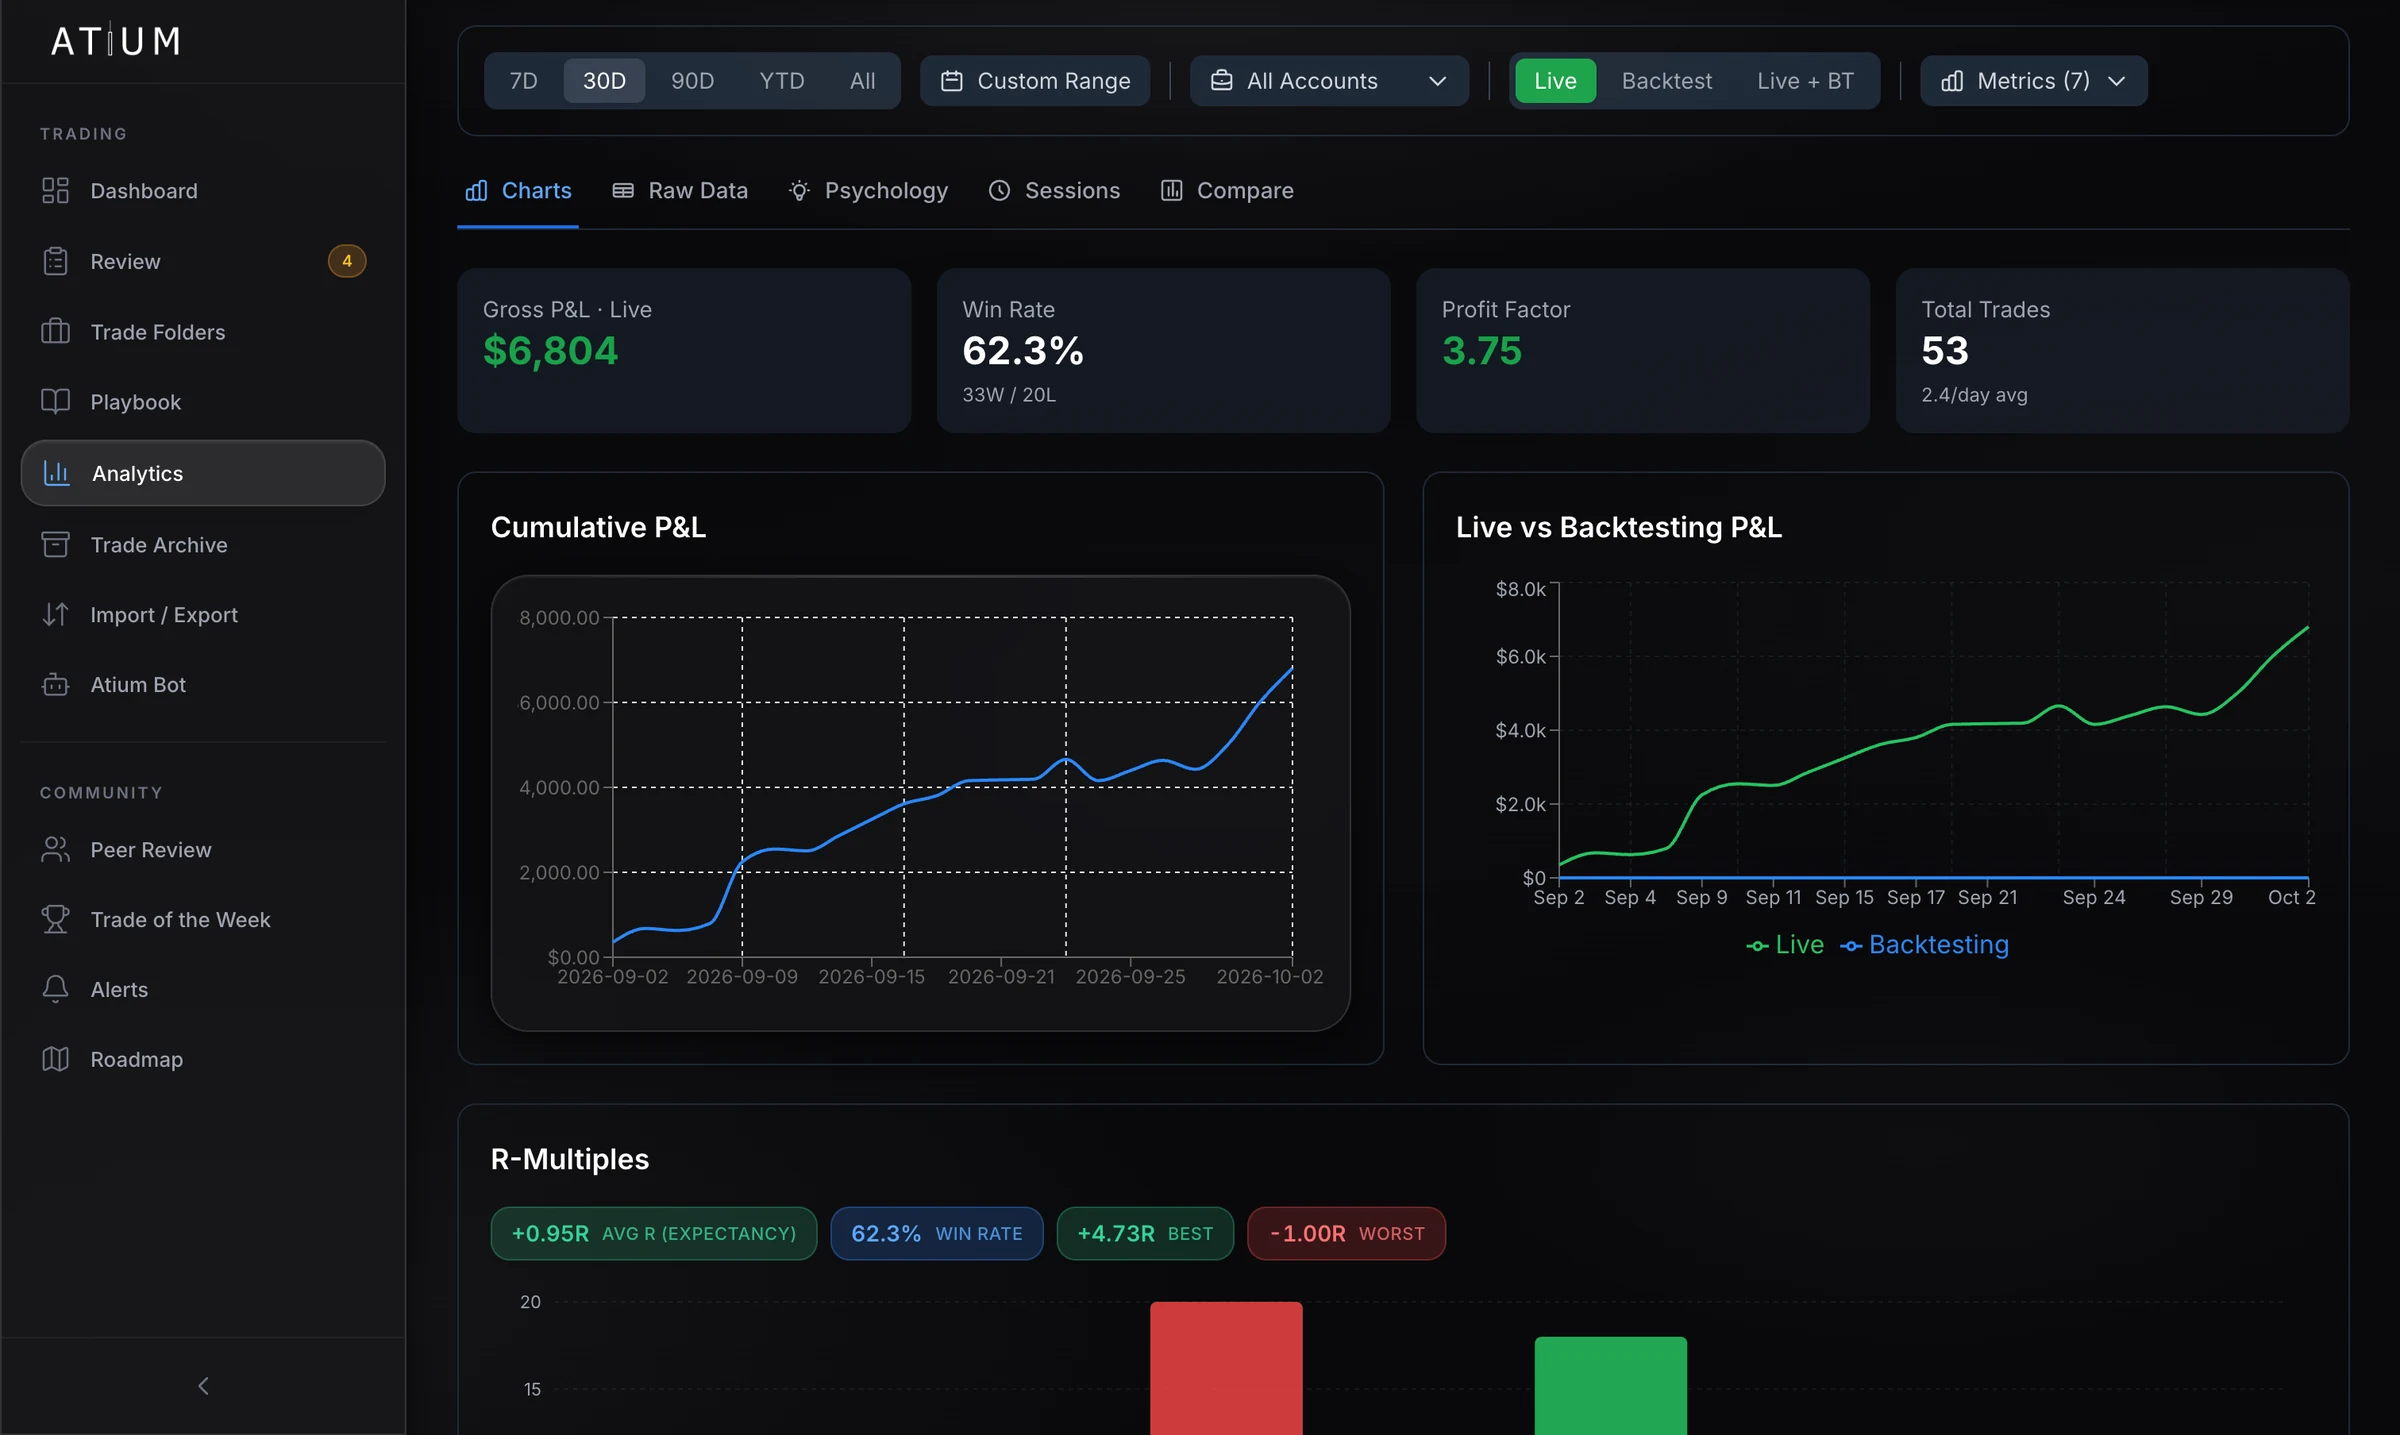Screen dimensions: 2400x1435
Task: Click the Roadmap map icon
Action: point(55,1059)
